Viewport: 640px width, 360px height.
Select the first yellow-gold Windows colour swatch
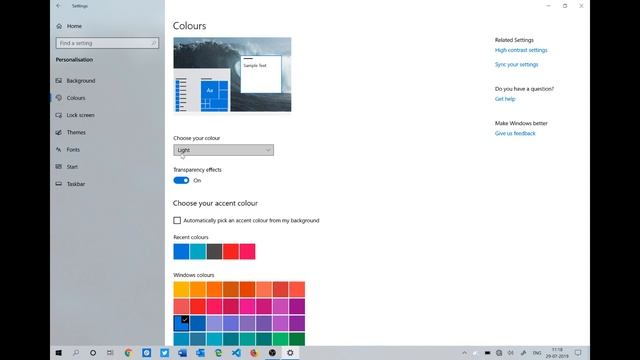[x=181, y=289]
